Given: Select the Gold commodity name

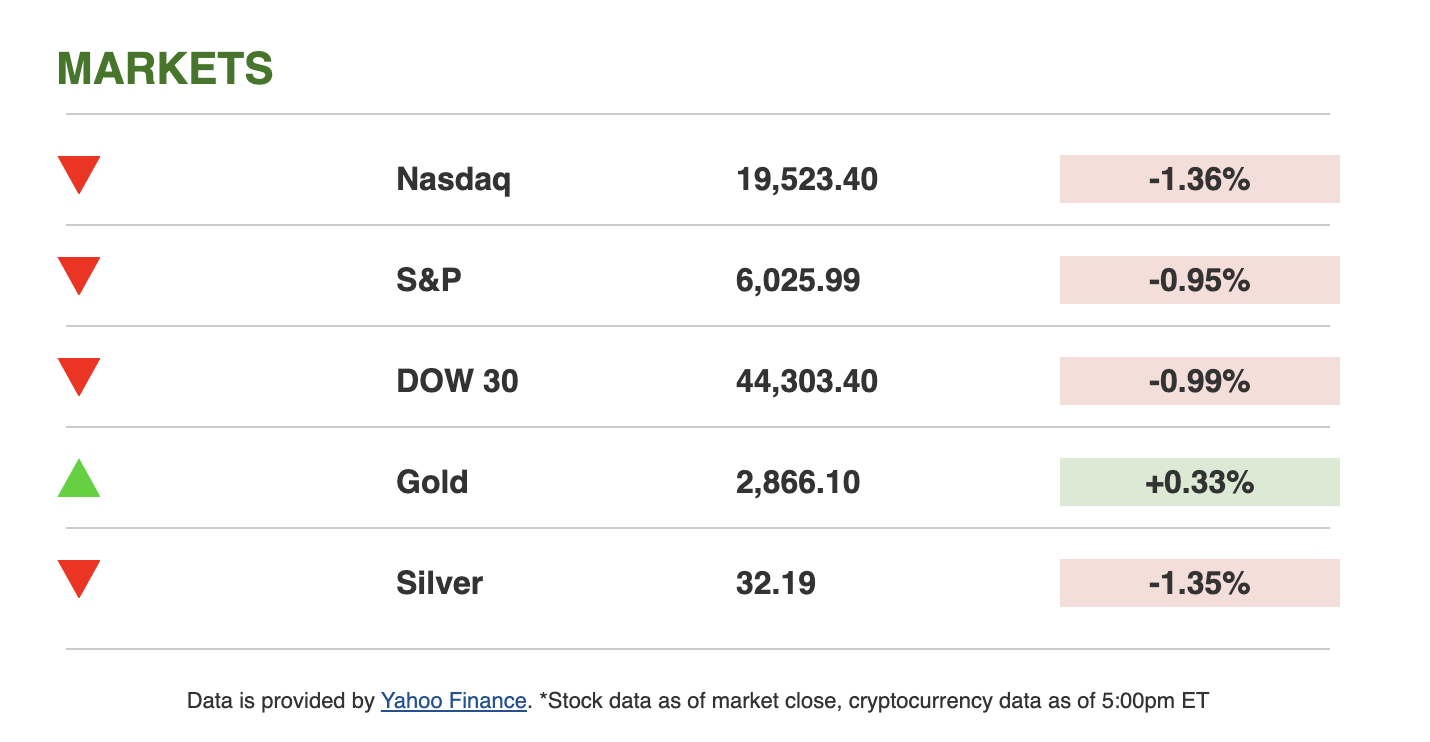Looking at the screenshot, I should [x=432, y=483].
